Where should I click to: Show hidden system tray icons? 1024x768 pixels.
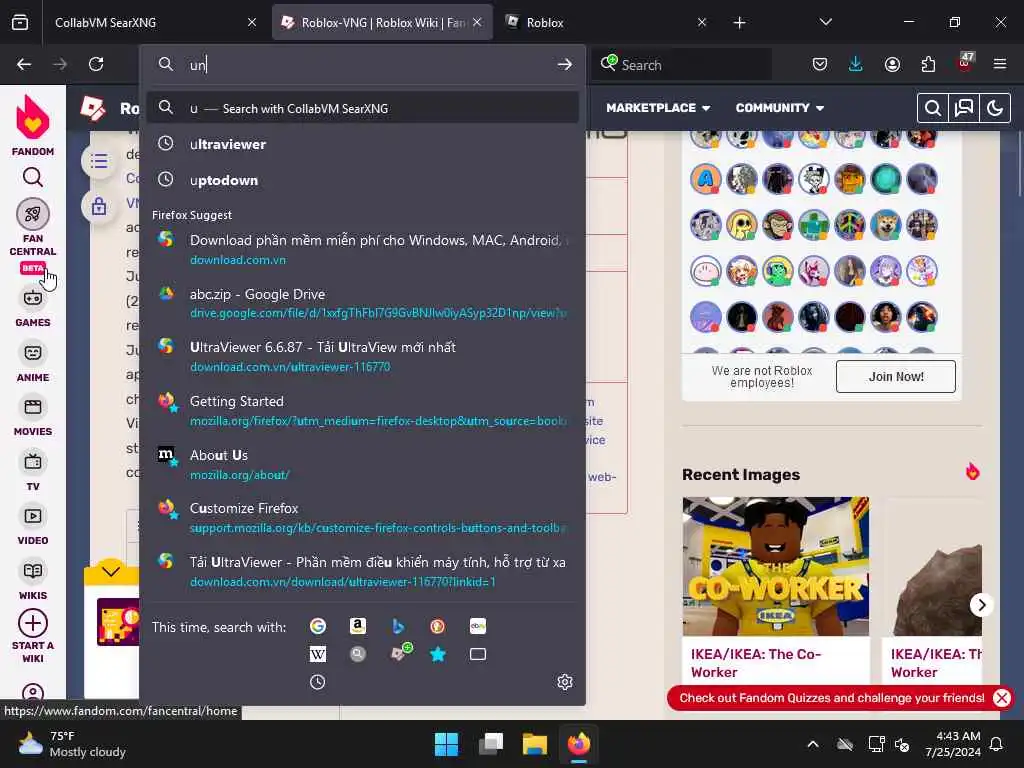(x=813, y=744)
